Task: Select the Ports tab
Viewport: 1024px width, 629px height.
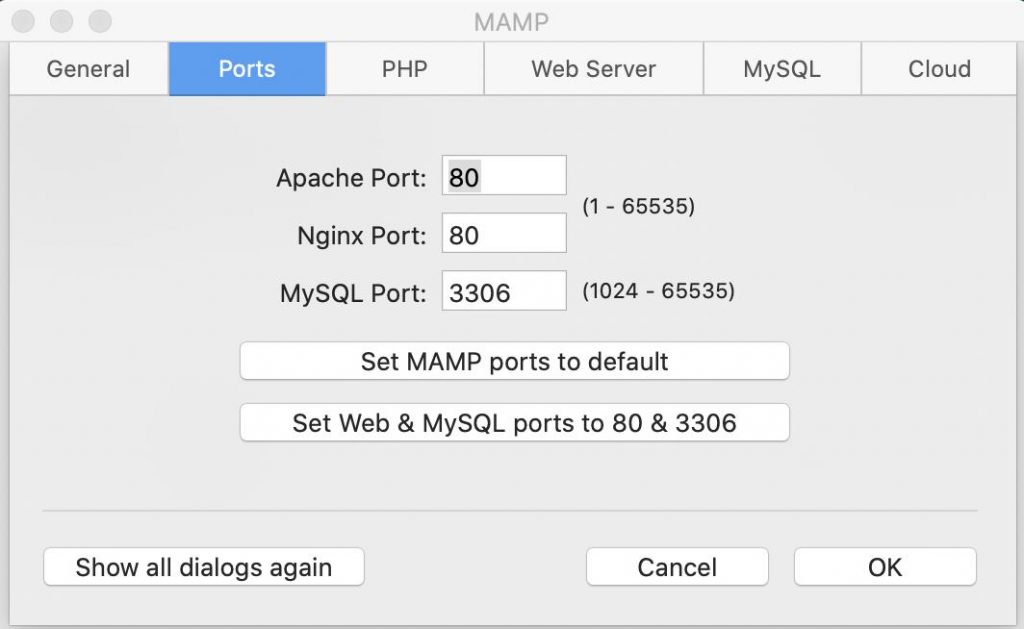Action: tap(247, 69)
